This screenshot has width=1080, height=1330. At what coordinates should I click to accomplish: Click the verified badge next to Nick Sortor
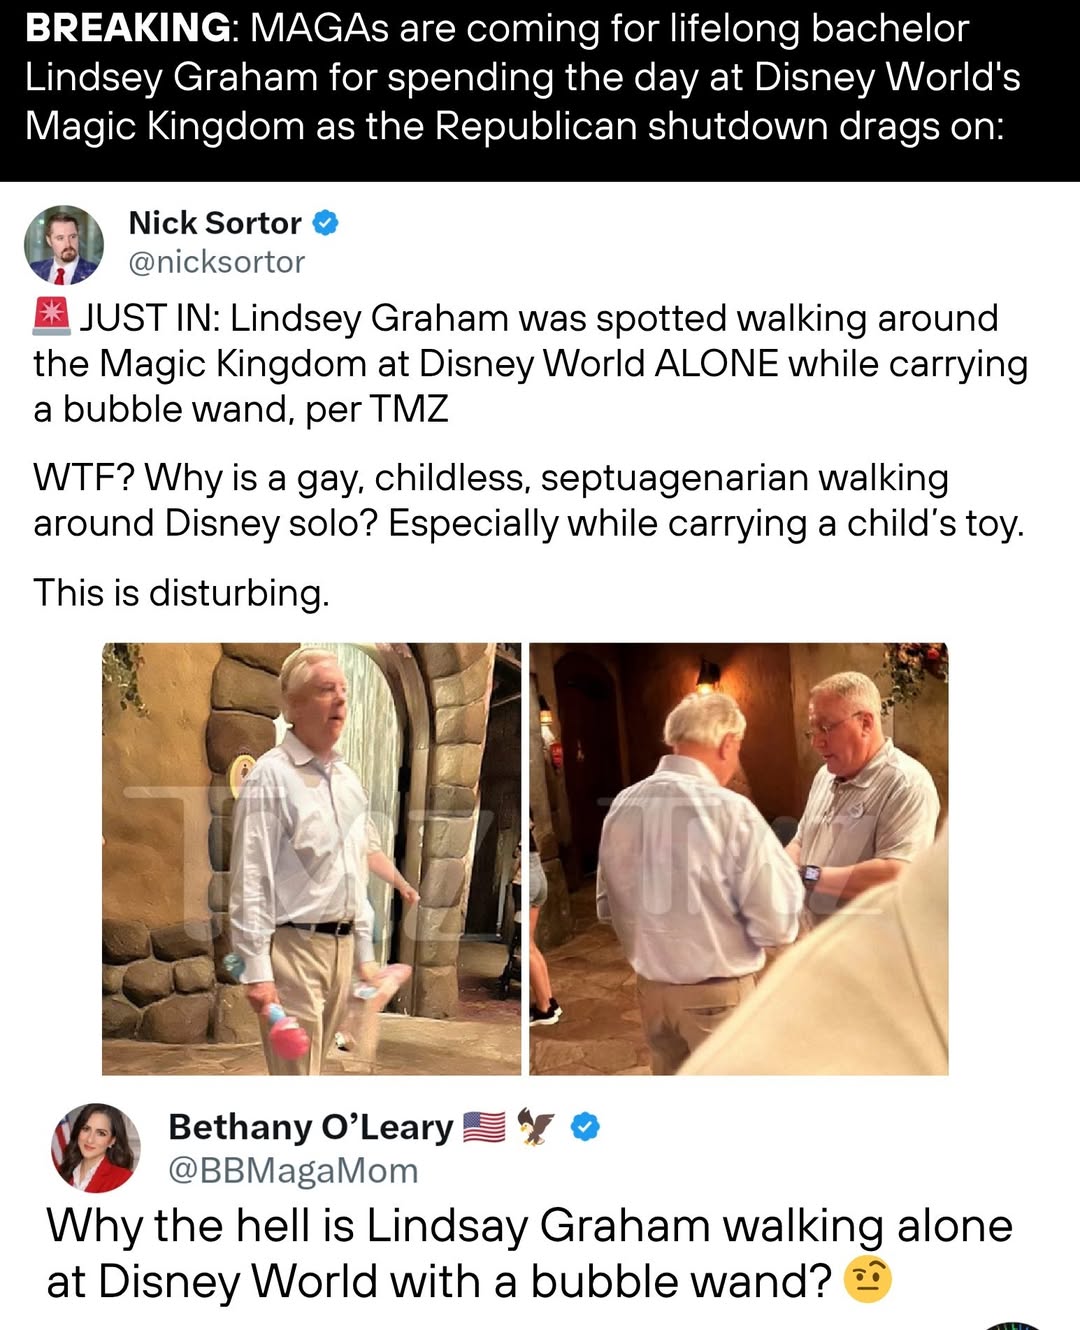tap(326, 223)
